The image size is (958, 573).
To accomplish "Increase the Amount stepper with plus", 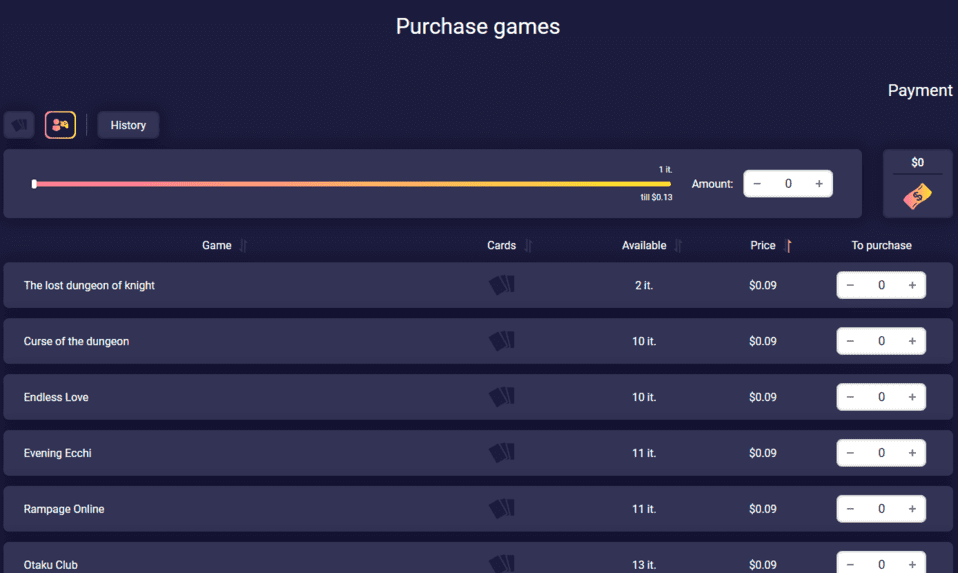I will click(x=819, y=184).
